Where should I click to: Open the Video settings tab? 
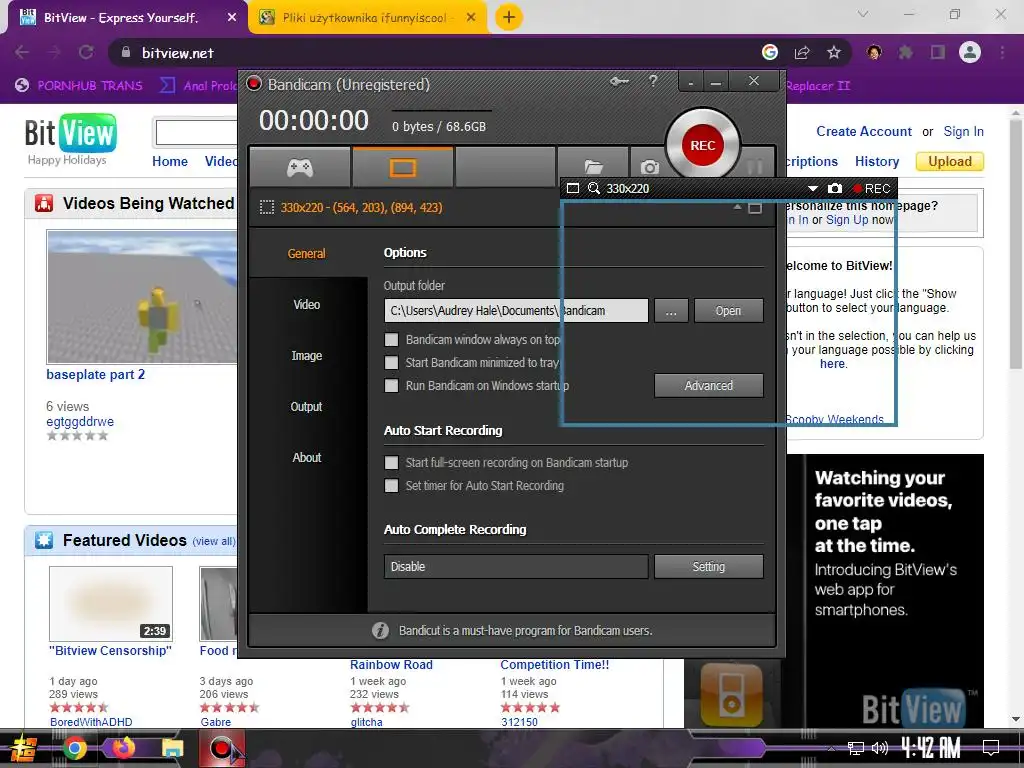point(306,304)
